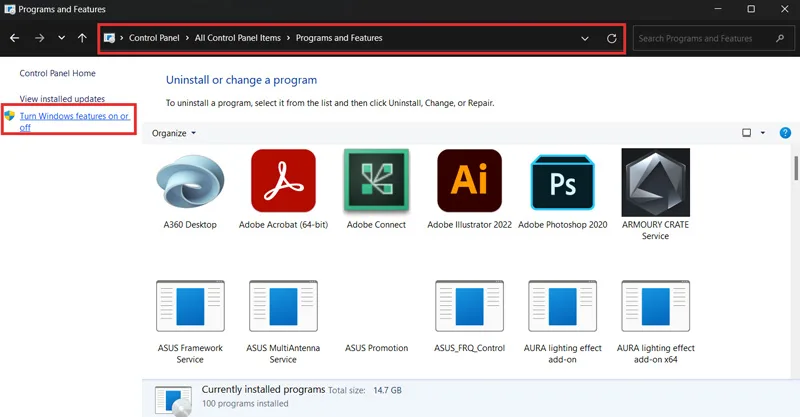Open the help question mark icon
Image resolution: width=800 pixels, height=417 pixels.
point(785,133)
